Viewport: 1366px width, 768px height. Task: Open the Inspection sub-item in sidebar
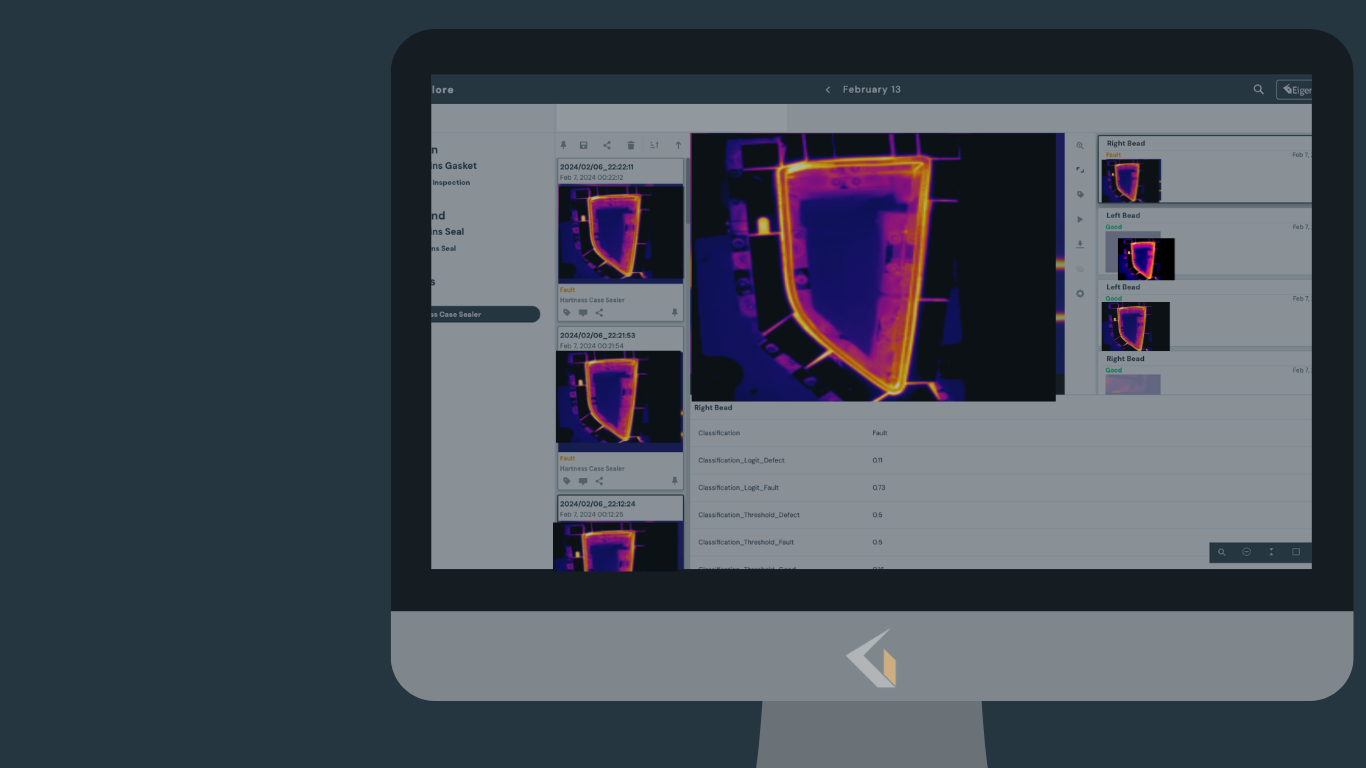[451, 183]
